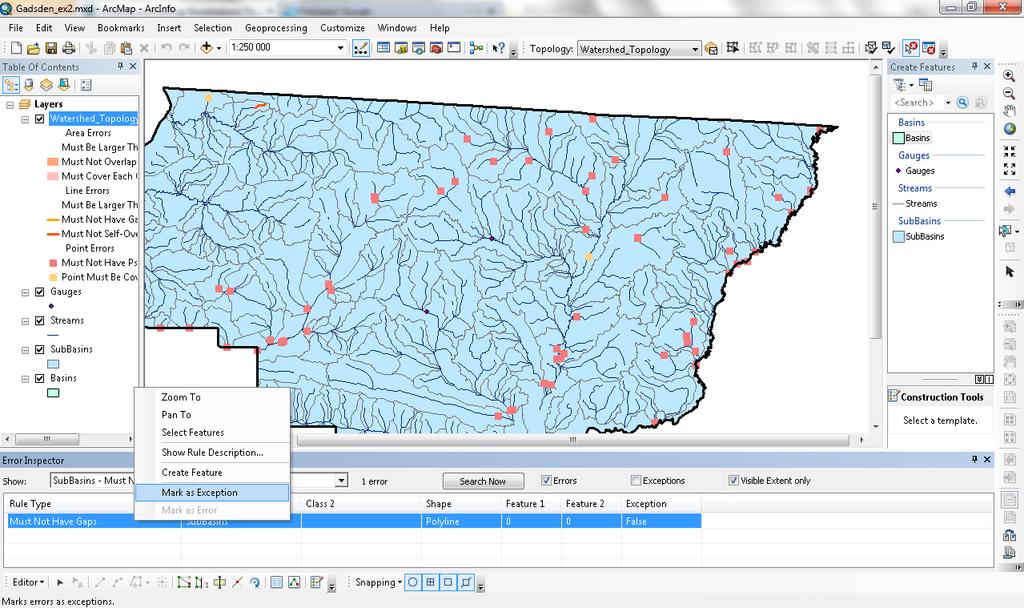This screenshot has width=1024, height=608.
Task: Click the Print icon in the toolbar
Action: coord(68,48)
